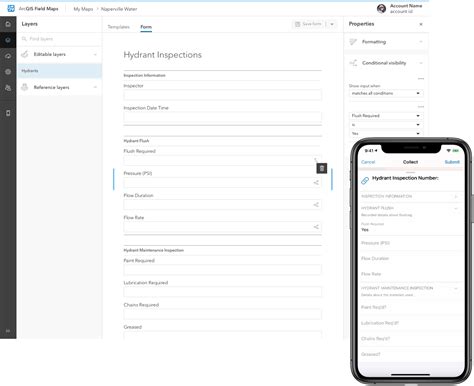Open the Flush Required condition dropdown
Image resolution: width=474 pixels, height=386 pixels.
point(386,116)
